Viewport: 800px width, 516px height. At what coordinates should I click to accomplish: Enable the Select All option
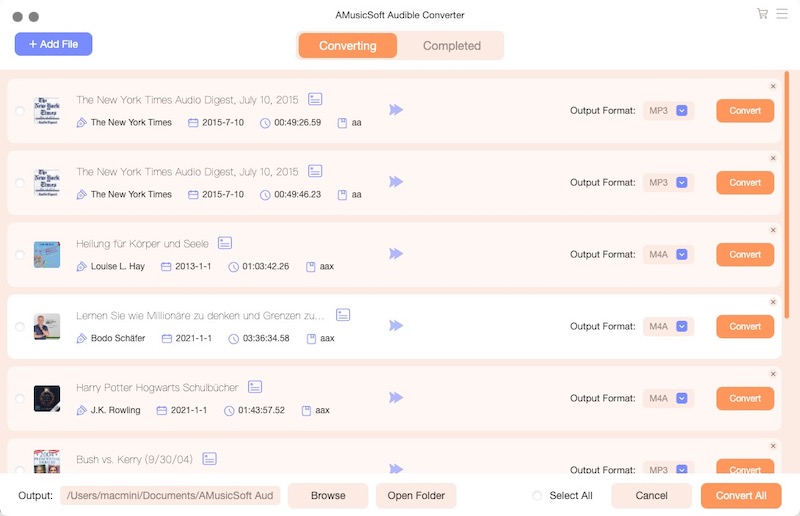537,496
